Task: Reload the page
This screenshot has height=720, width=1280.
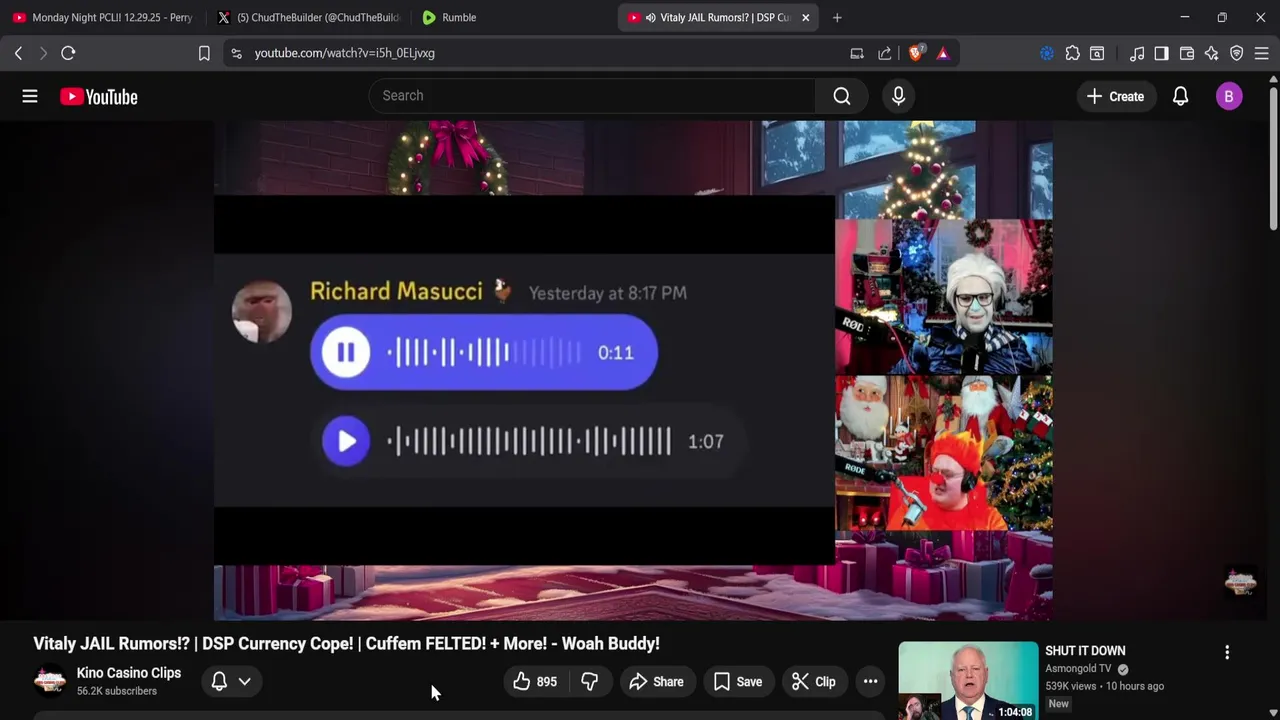Action: (x=68, y=53)
